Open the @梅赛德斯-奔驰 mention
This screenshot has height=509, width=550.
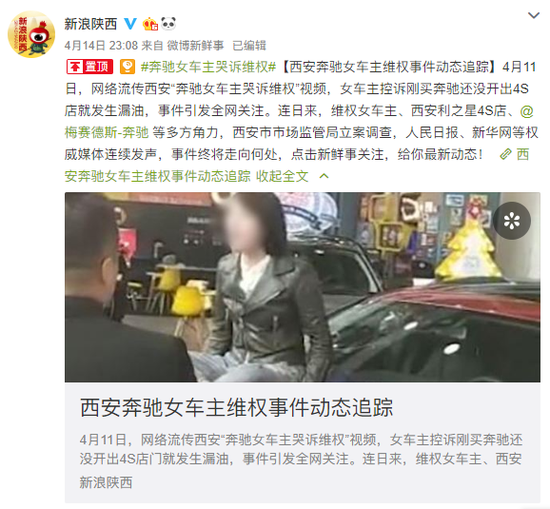click(x=299, y=122)
